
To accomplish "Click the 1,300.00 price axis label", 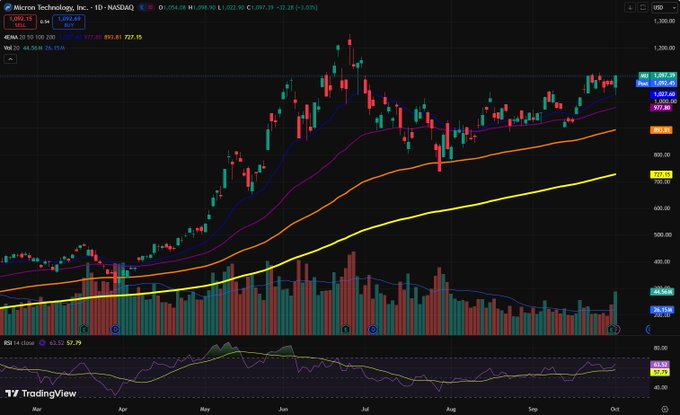I will tap(664, 21).
